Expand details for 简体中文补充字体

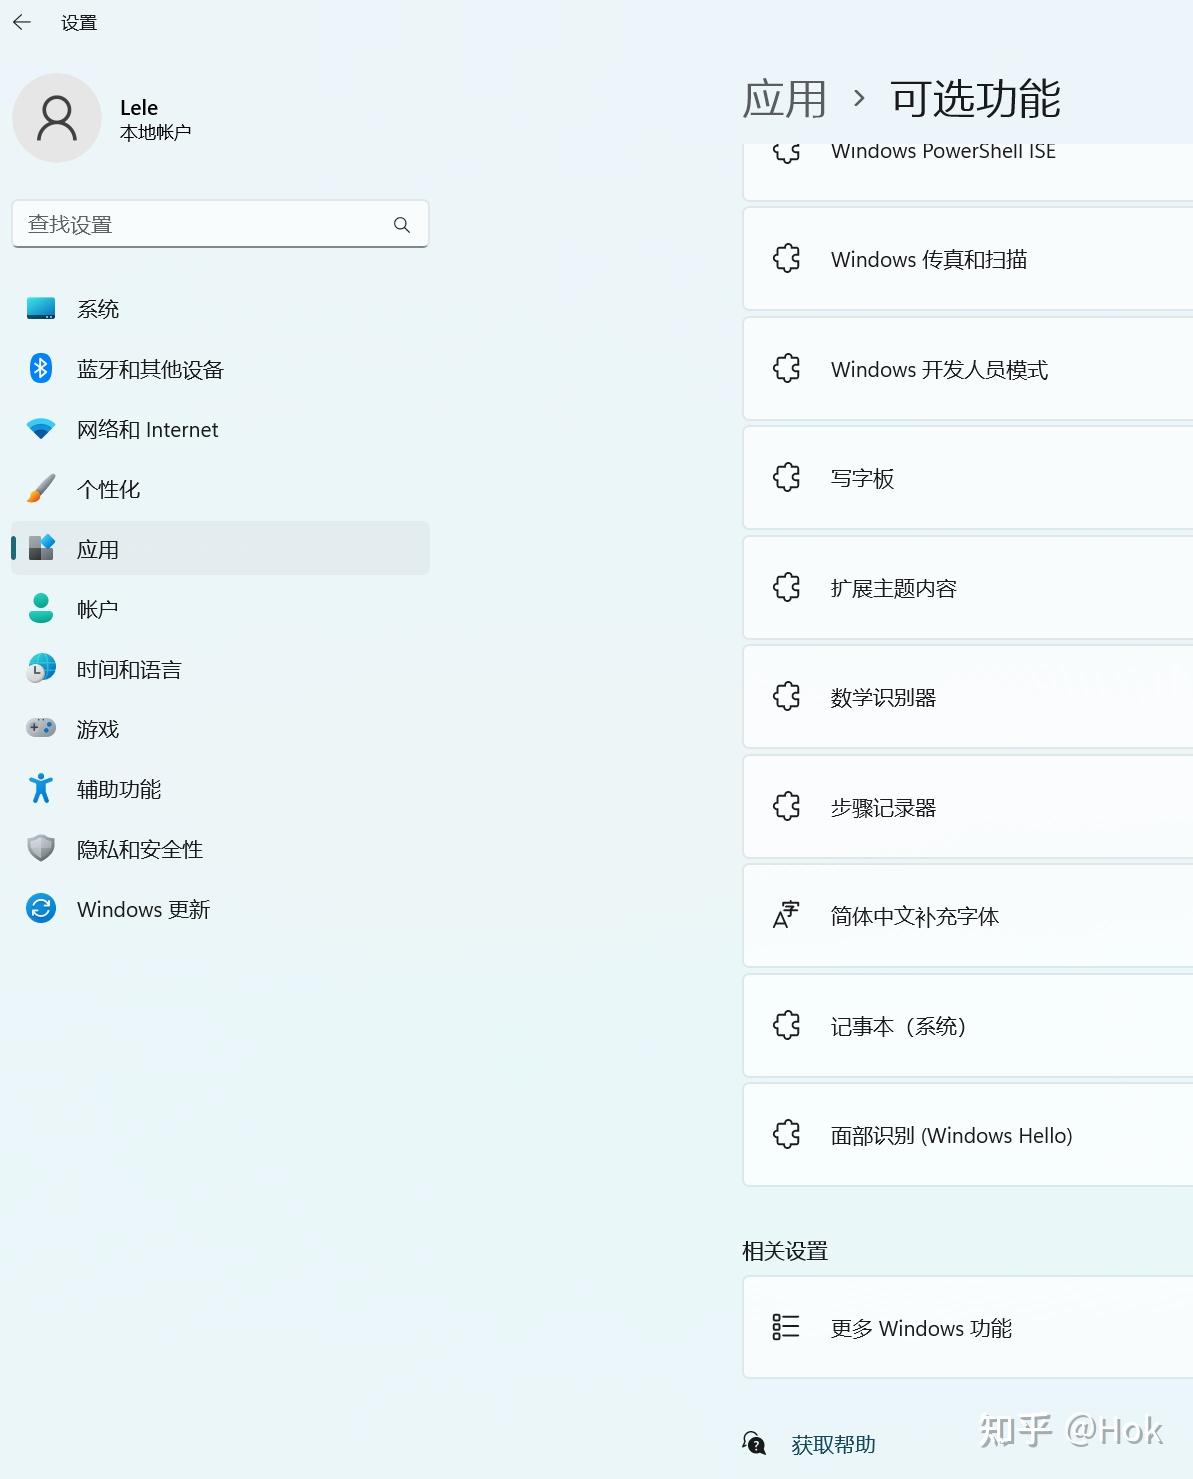pos(960,916)
